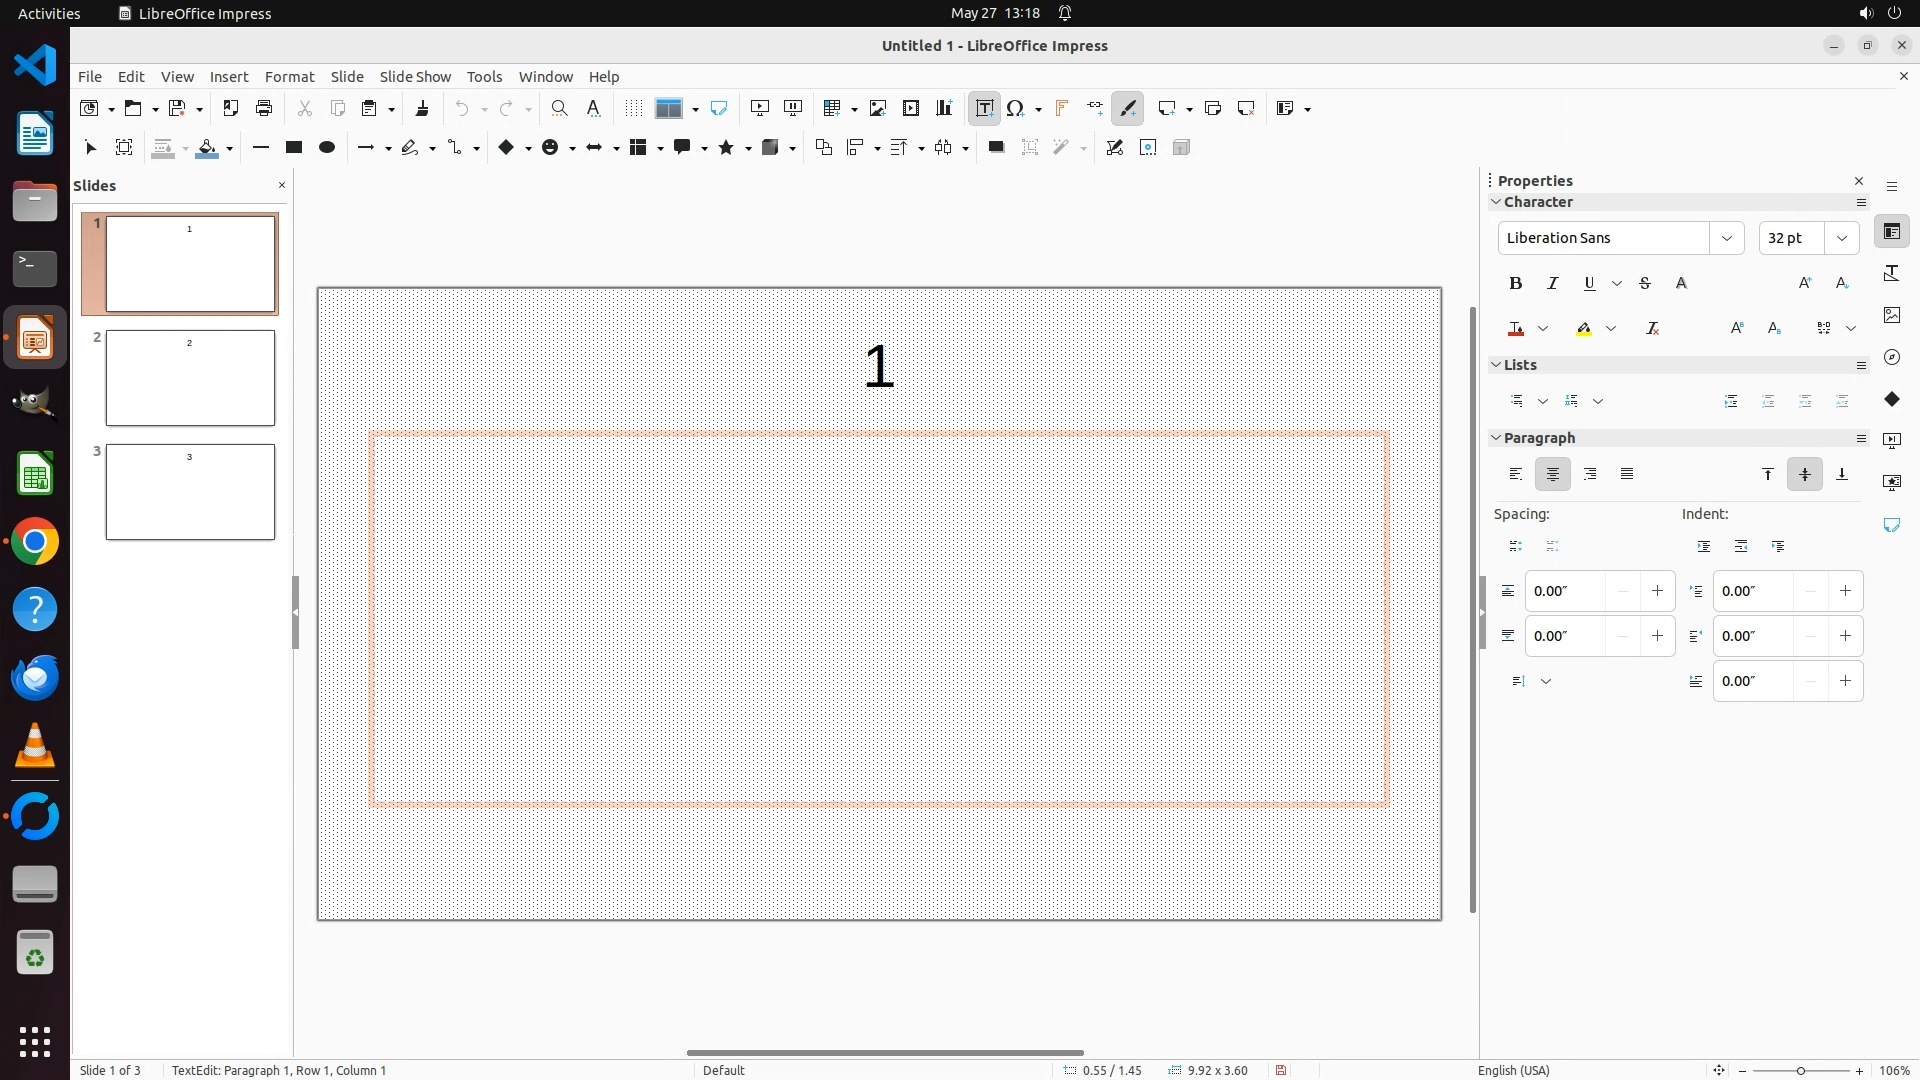Click the Insert Special Character icon
The height and width of the screenshot is (1080, 1920).
pos(1016,109)
